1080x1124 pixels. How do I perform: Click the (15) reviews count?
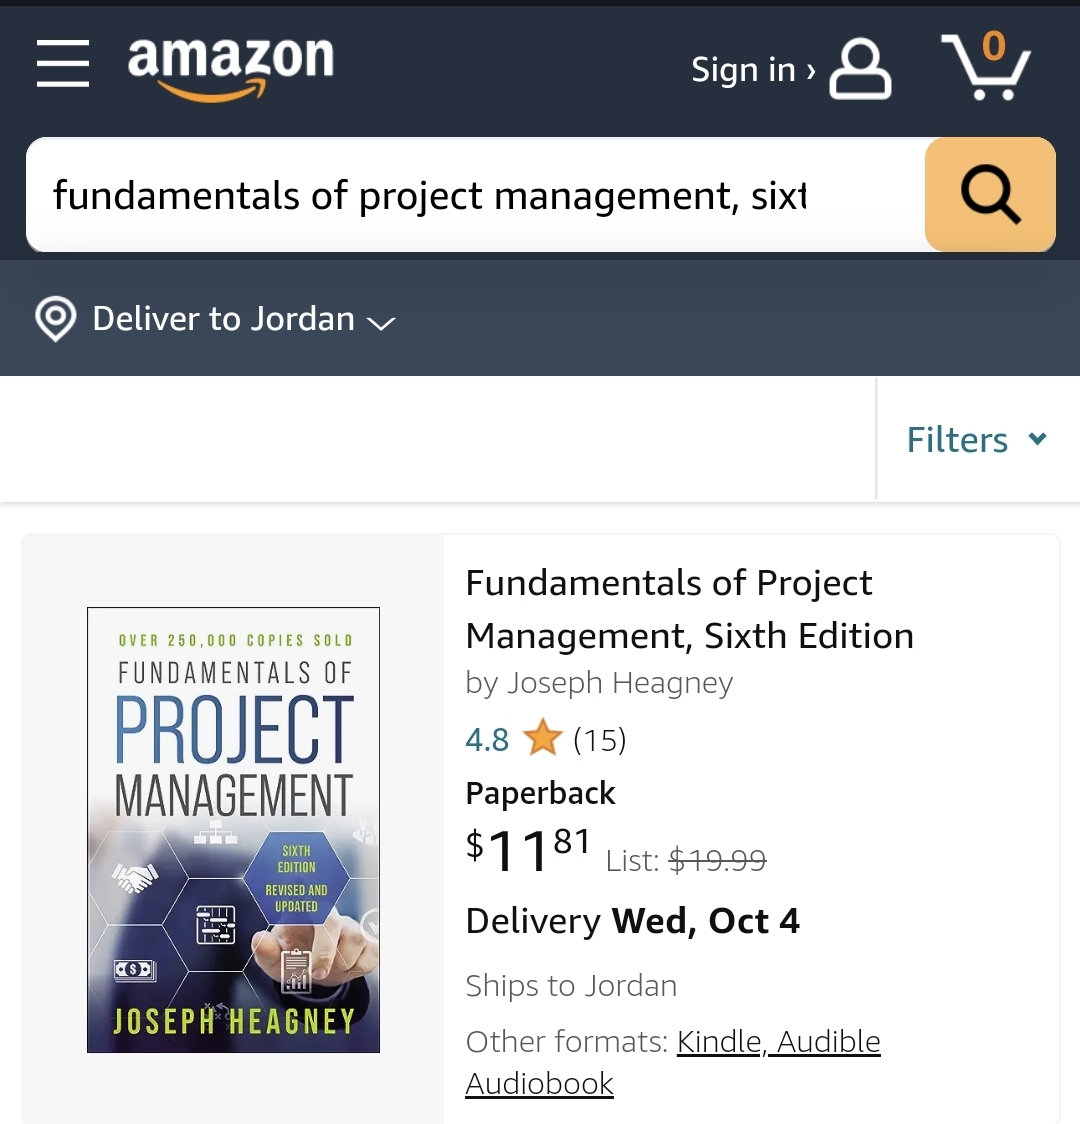(599, 740)
